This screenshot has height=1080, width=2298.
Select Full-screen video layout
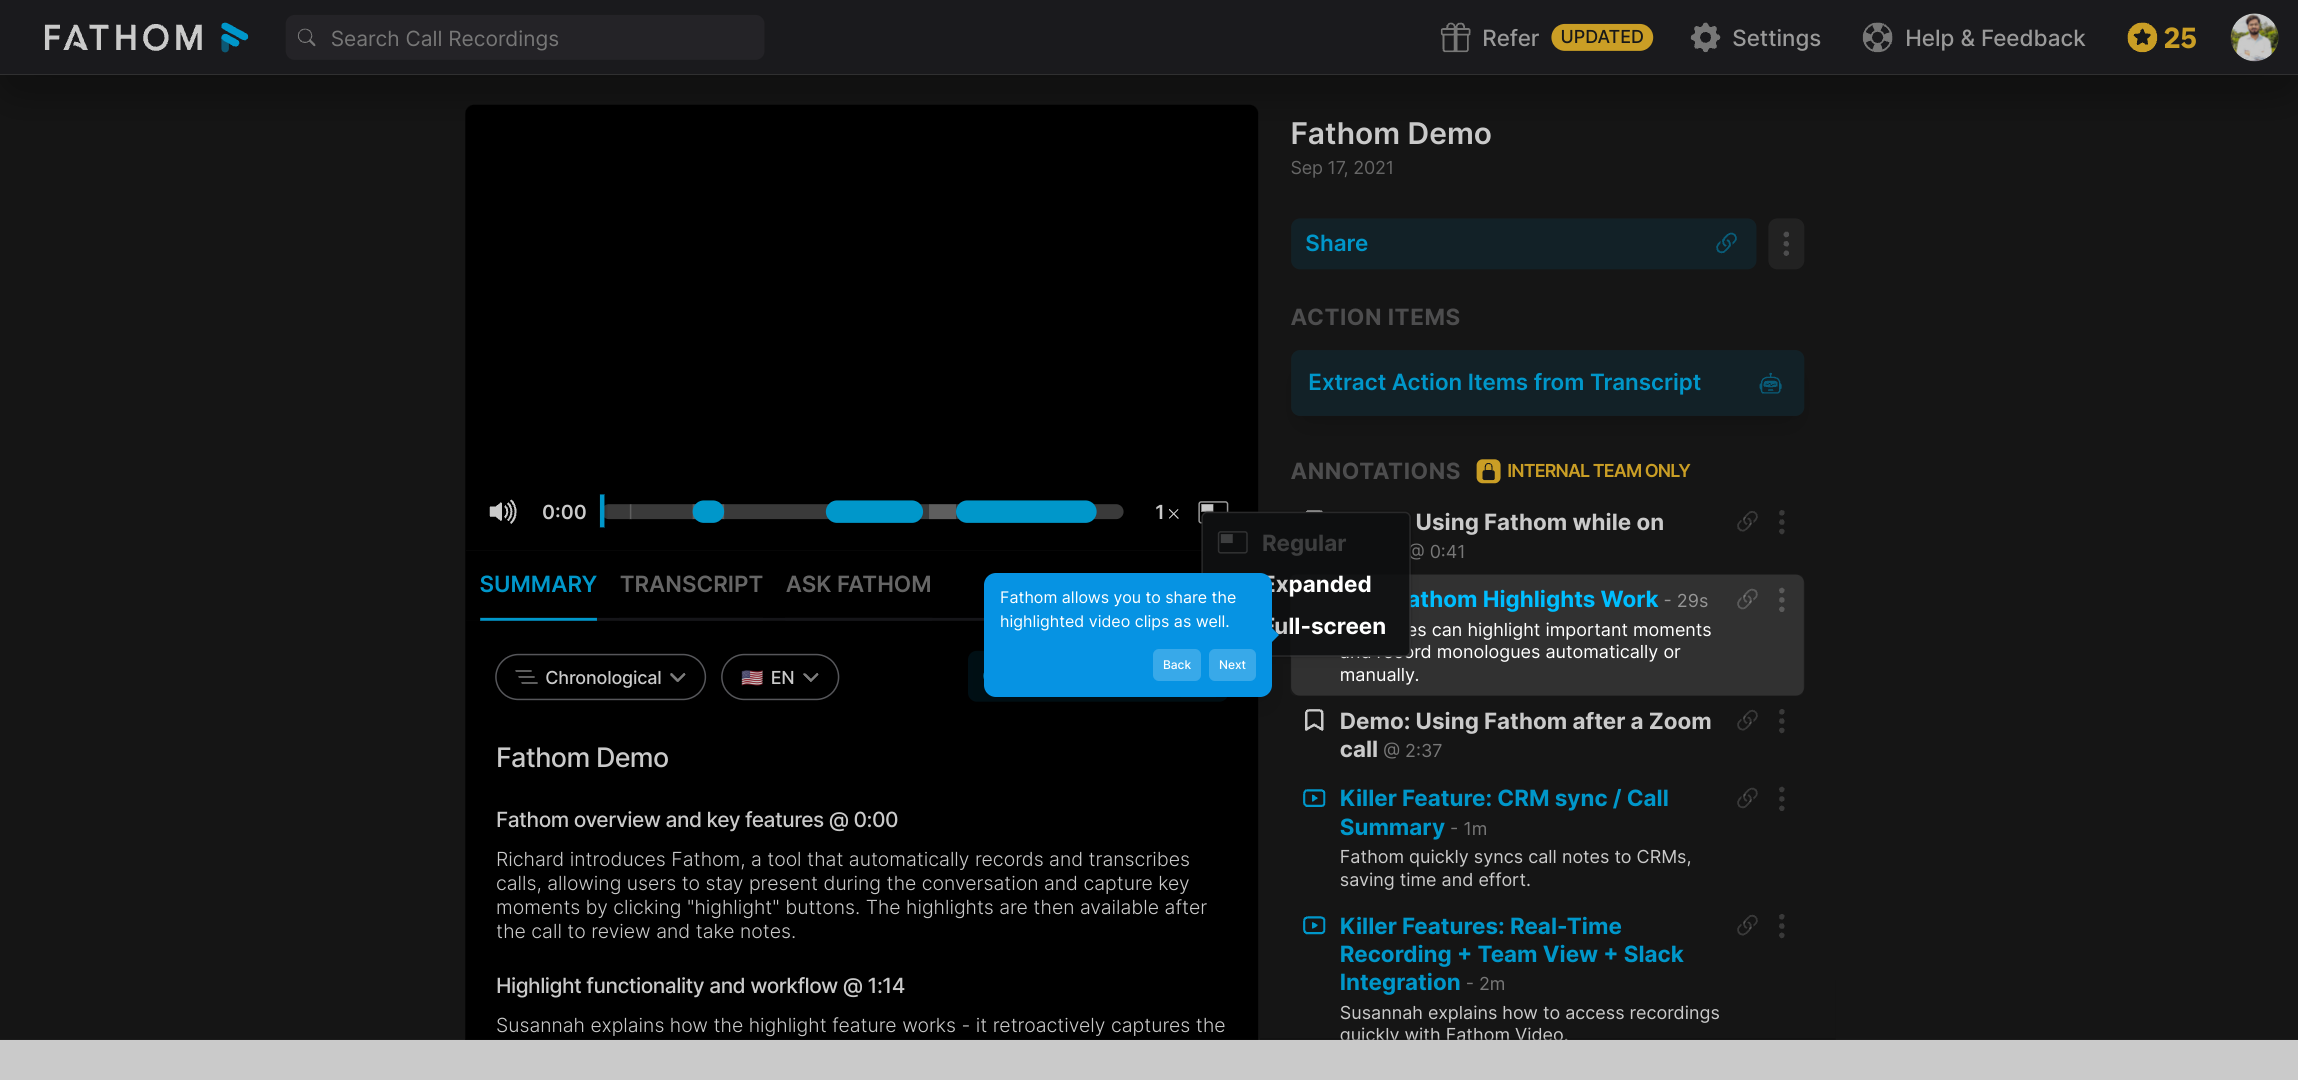click(x=1328, y=626)
